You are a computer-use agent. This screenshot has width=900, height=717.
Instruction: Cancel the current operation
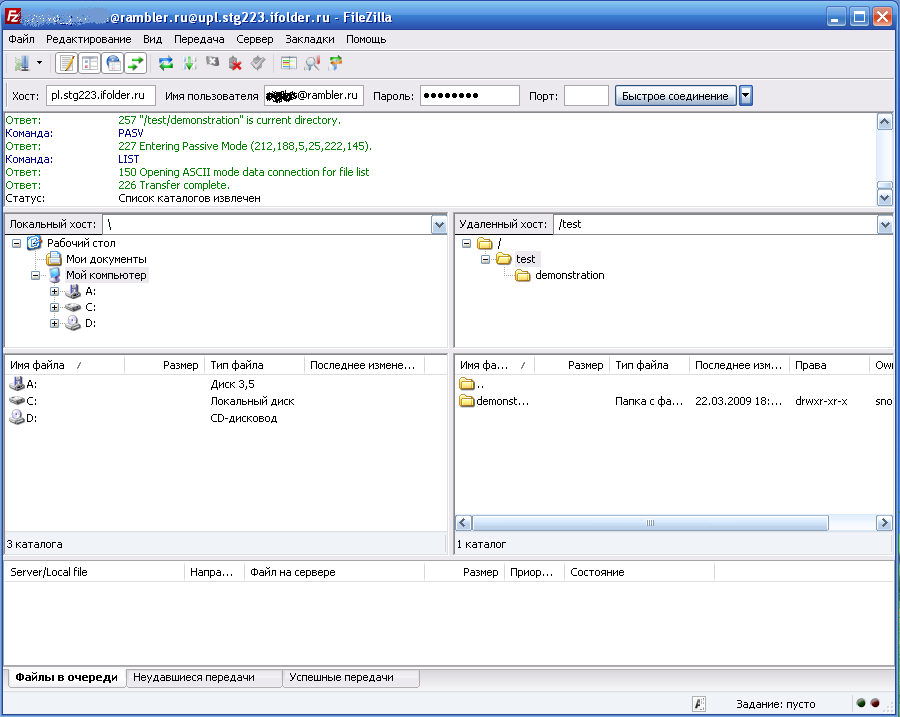(x=212, y=62)
